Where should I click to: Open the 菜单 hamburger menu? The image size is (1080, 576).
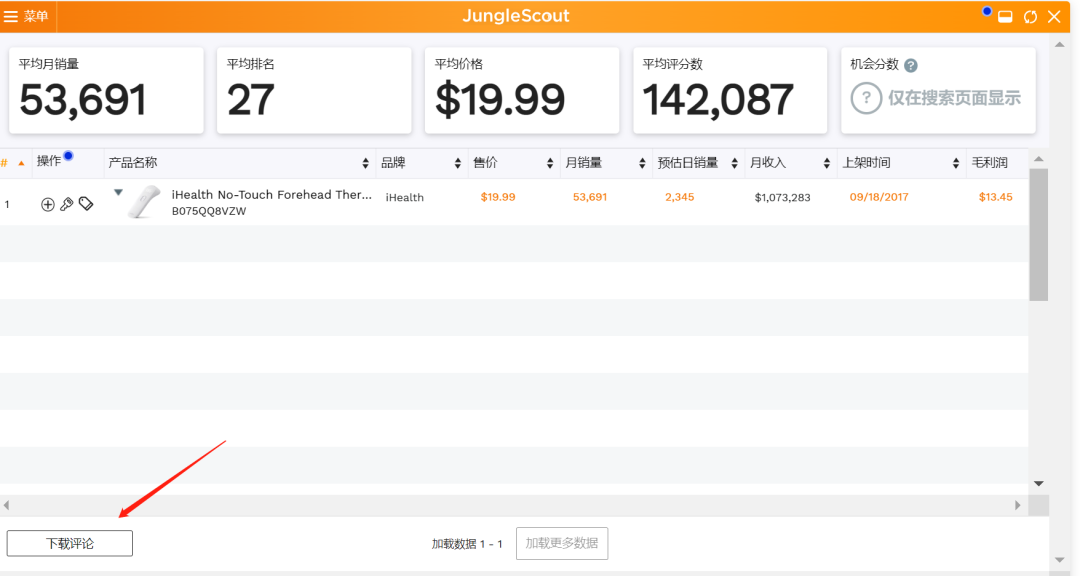(x=27, y=17)
